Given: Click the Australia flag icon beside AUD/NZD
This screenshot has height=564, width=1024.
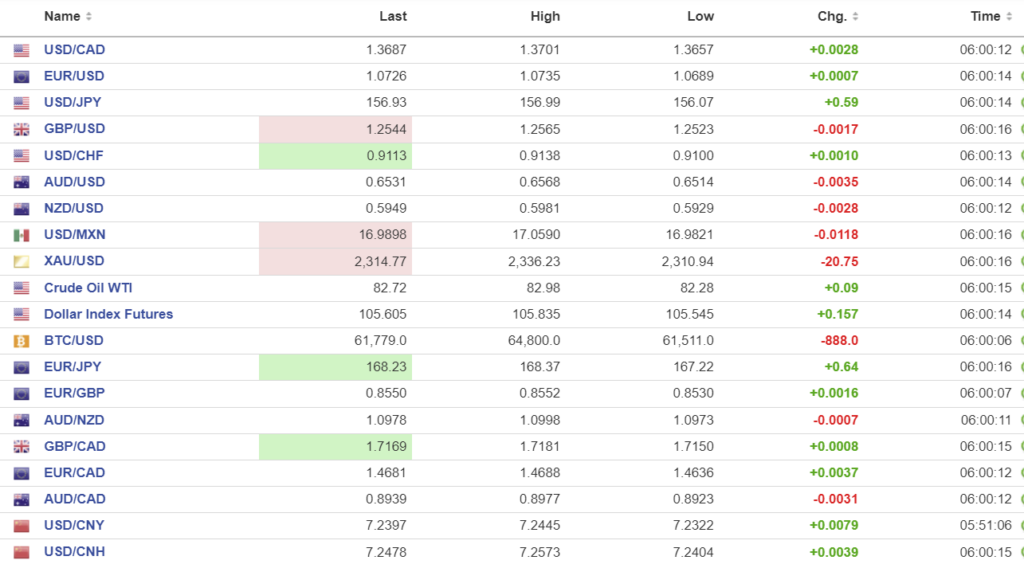Looking at the screenshot, I should tap(21, 420).
